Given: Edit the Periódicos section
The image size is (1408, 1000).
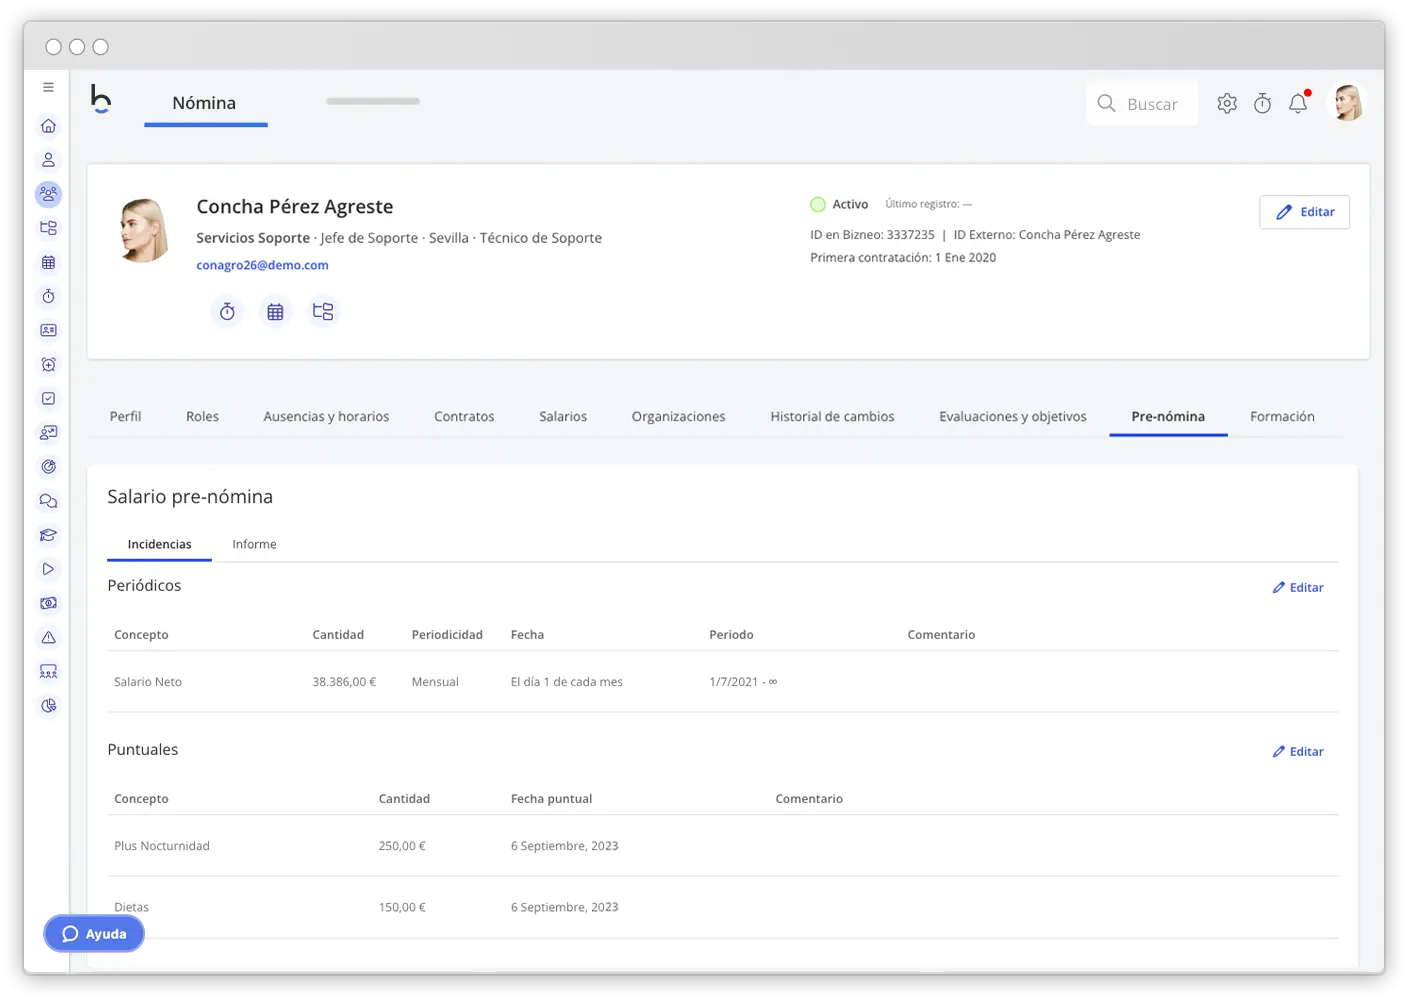Looking at the screenshot, I should pyautogui.click(x=1298, y=588).
